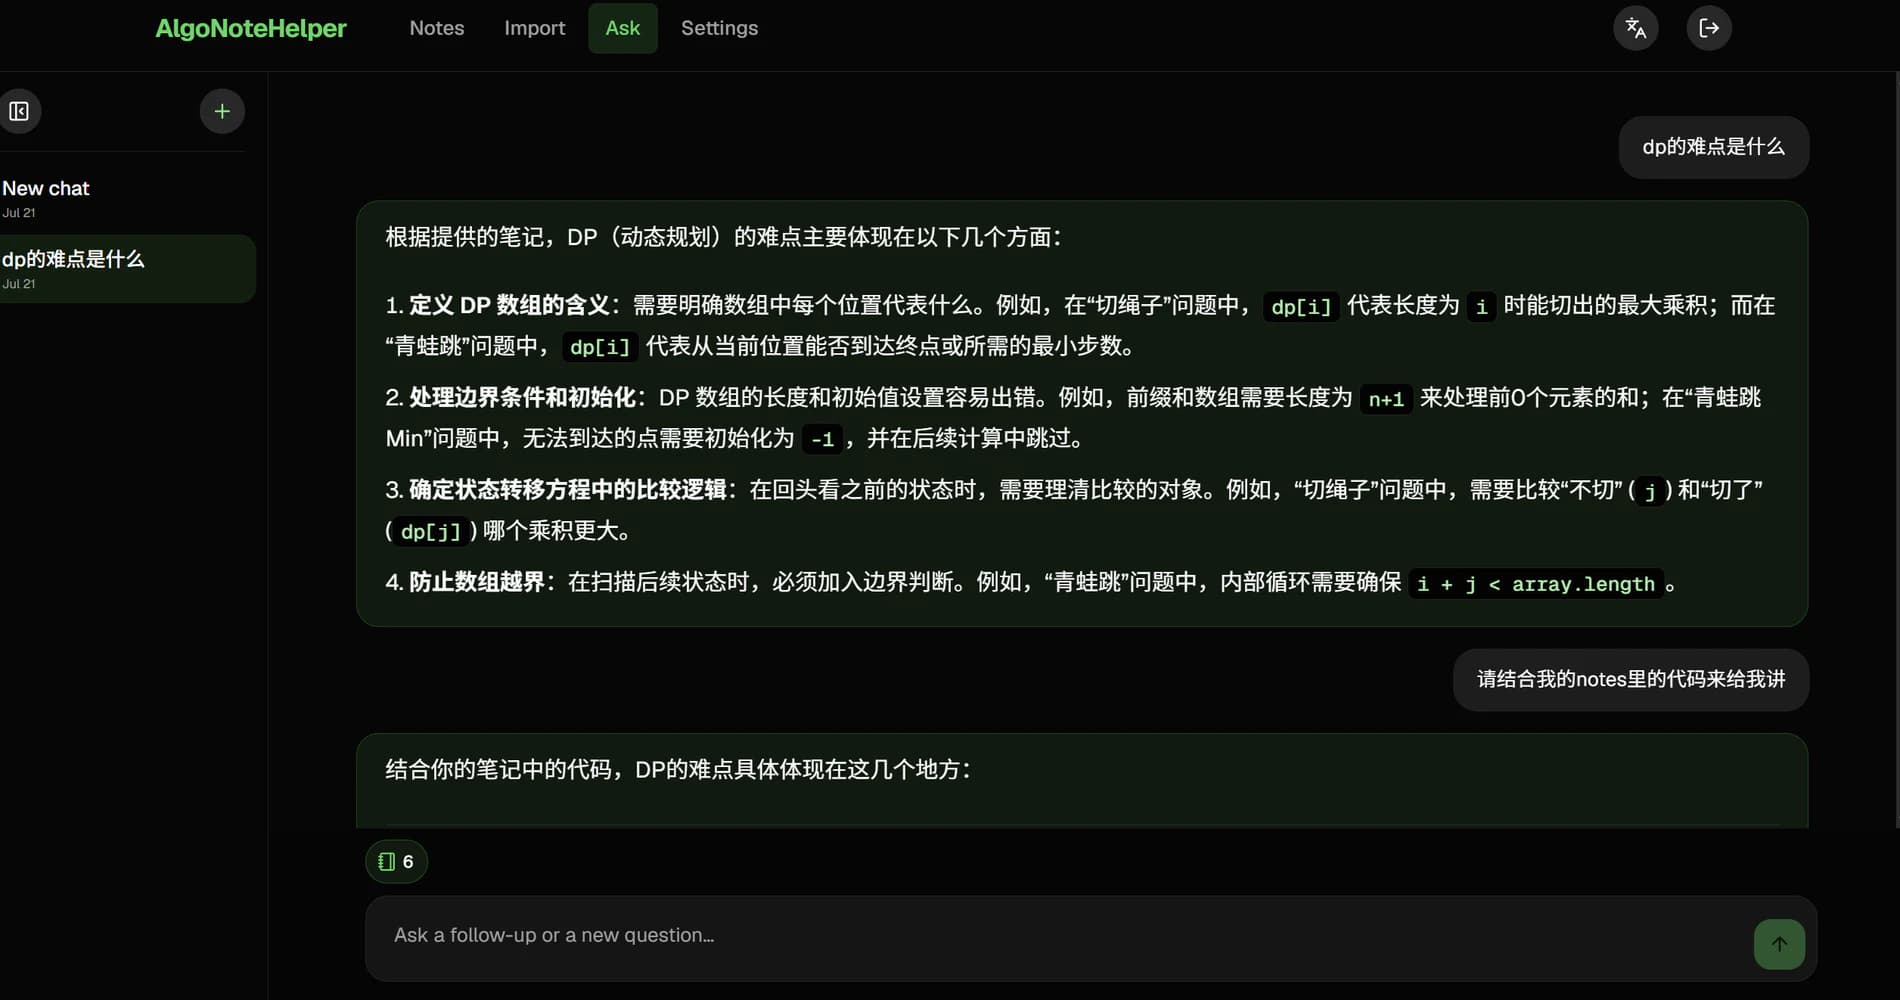Open the "New chat" conversation
This screenshot has height=1000, width=1900.
pyautogui.click(x=125, y=198)
